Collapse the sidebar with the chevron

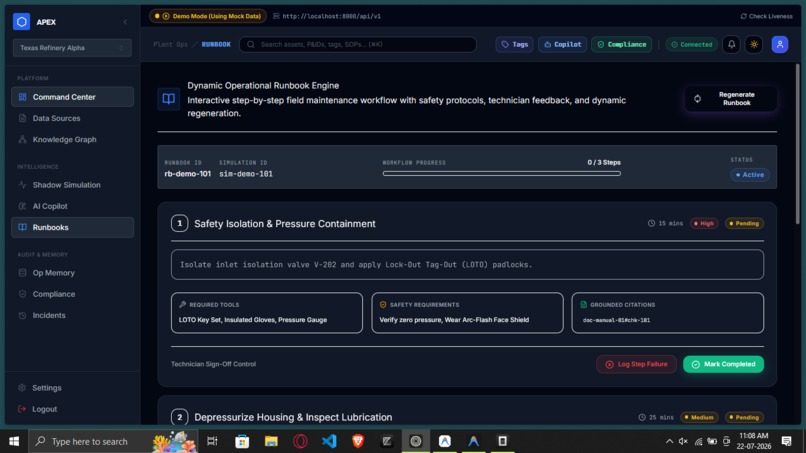click(125, 22)
